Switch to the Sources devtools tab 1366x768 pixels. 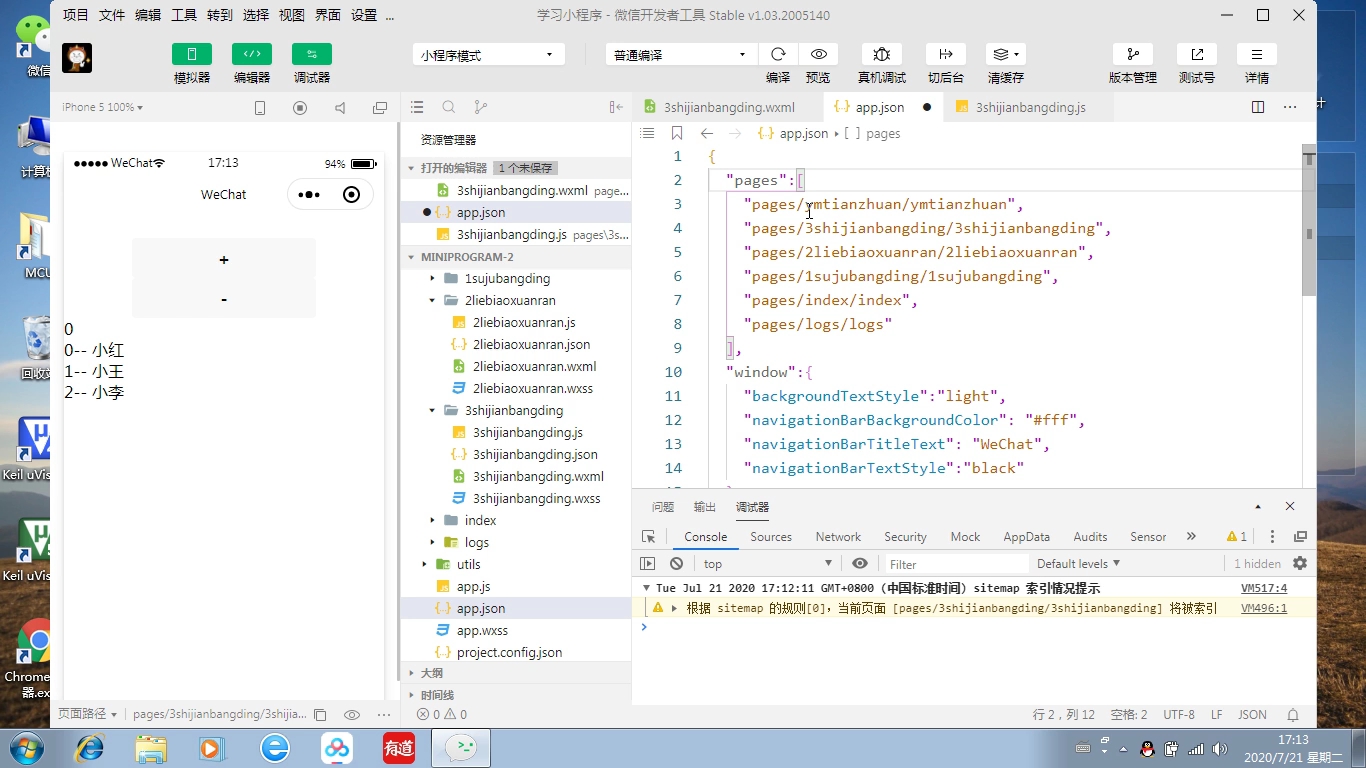pyautogui.click(x=771, y=537)
